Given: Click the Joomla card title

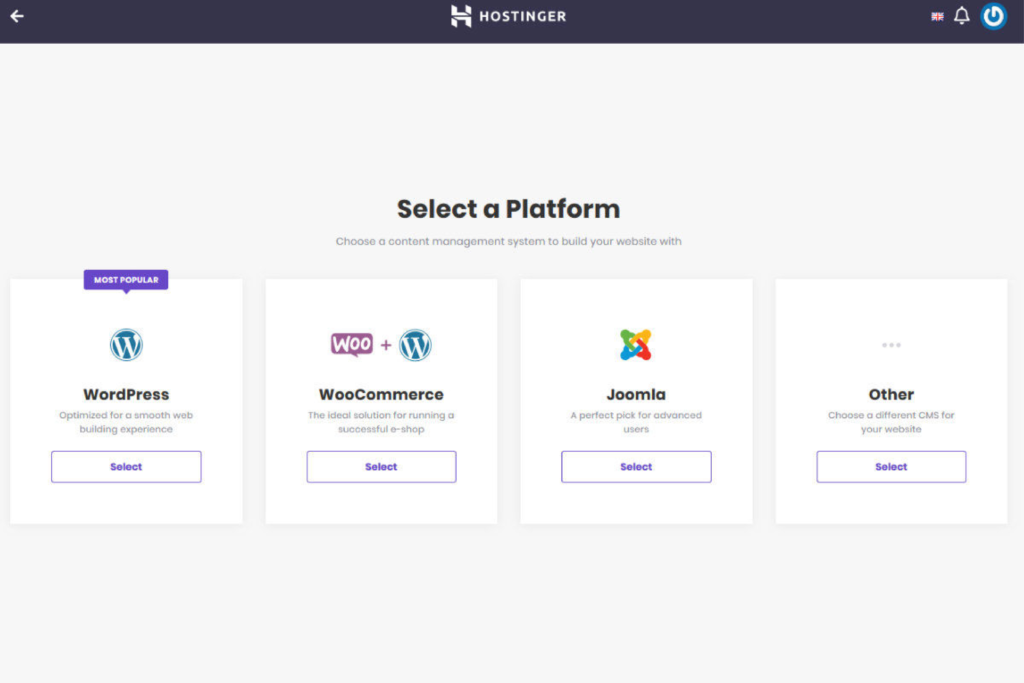Looking at the screenshot, I should pos(636,394).
